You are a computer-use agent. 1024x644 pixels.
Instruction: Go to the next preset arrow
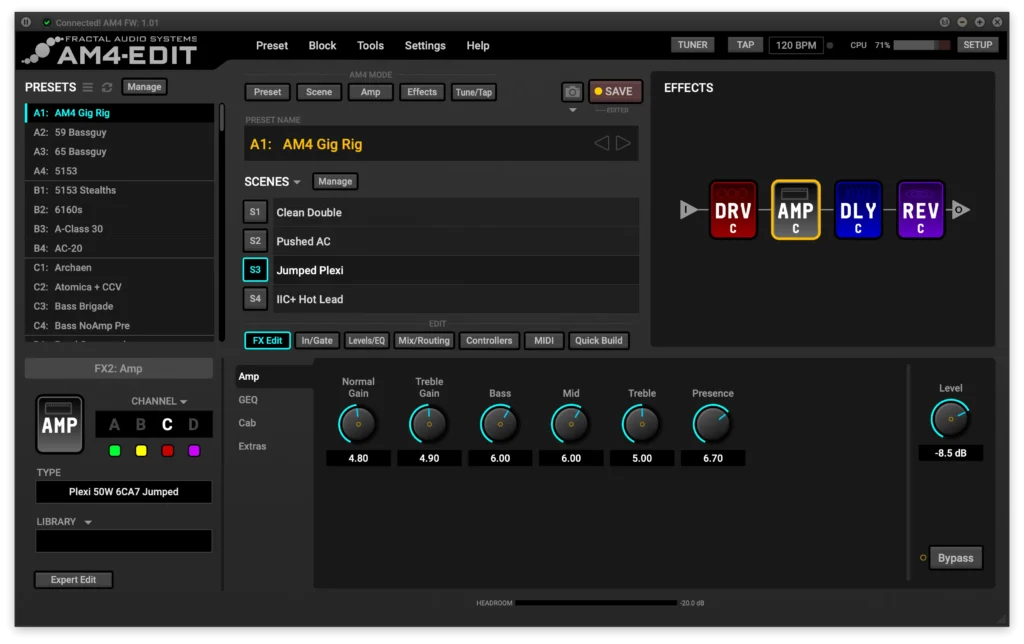click(x=624, y=144)
